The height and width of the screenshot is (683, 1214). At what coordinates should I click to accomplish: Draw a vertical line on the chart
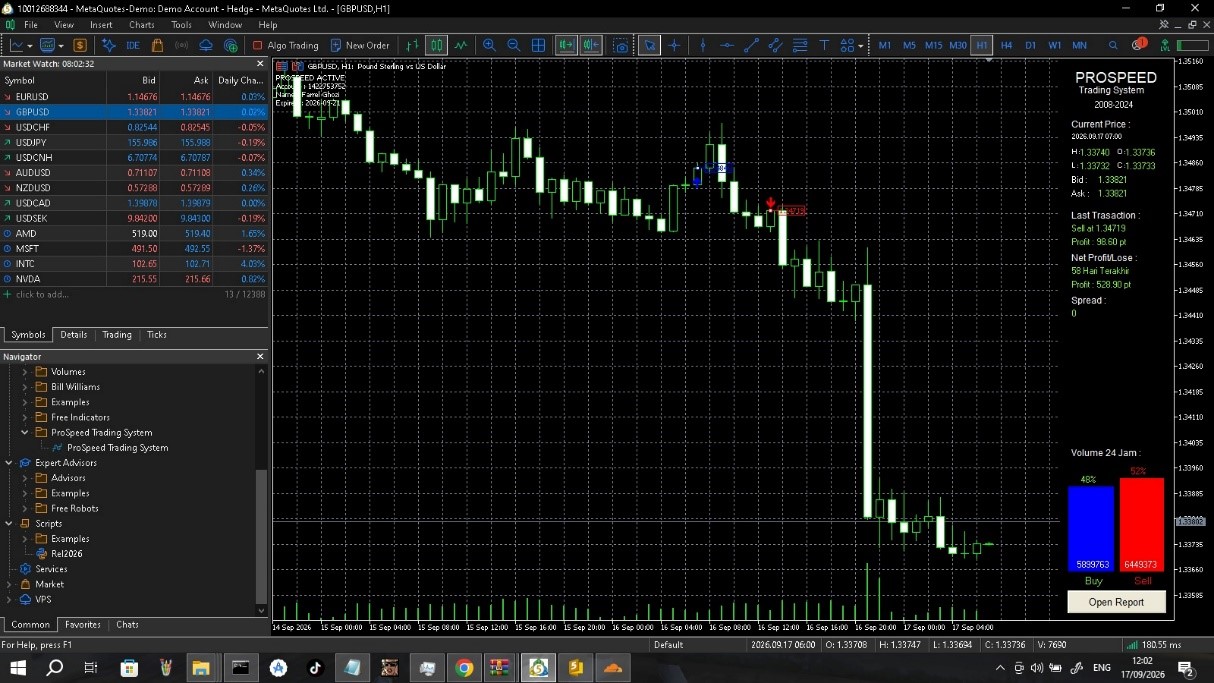(703, 45)
